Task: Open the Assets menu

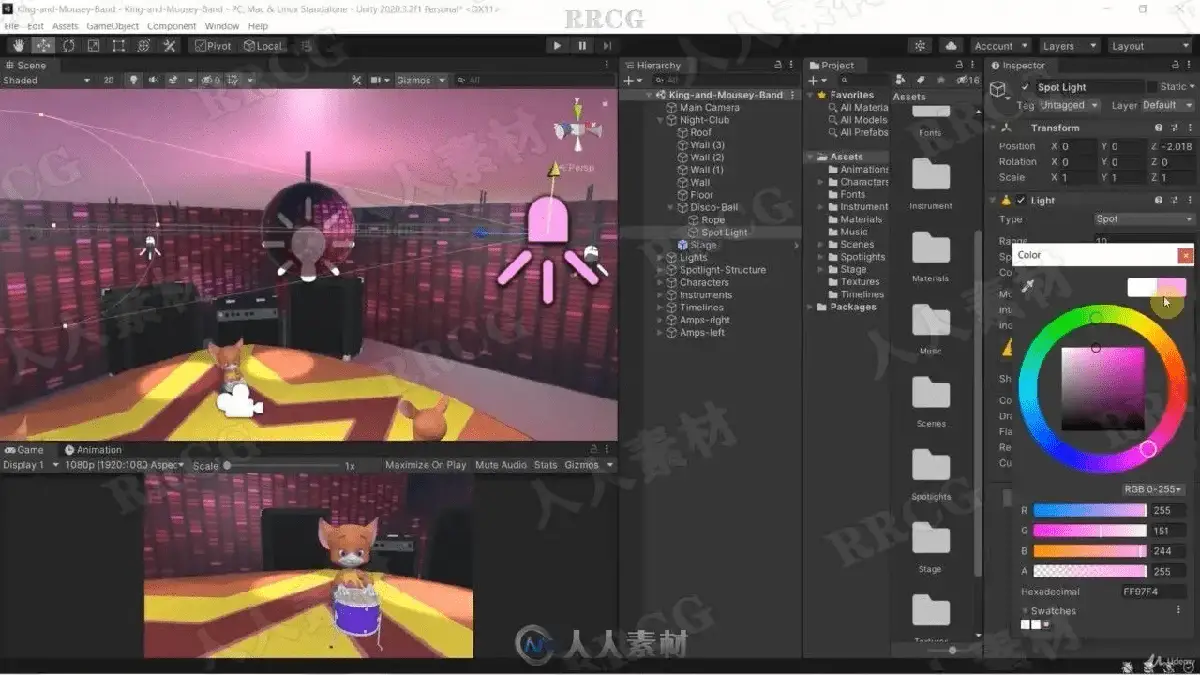Action: pyautogui.click(x=65, y=26)
